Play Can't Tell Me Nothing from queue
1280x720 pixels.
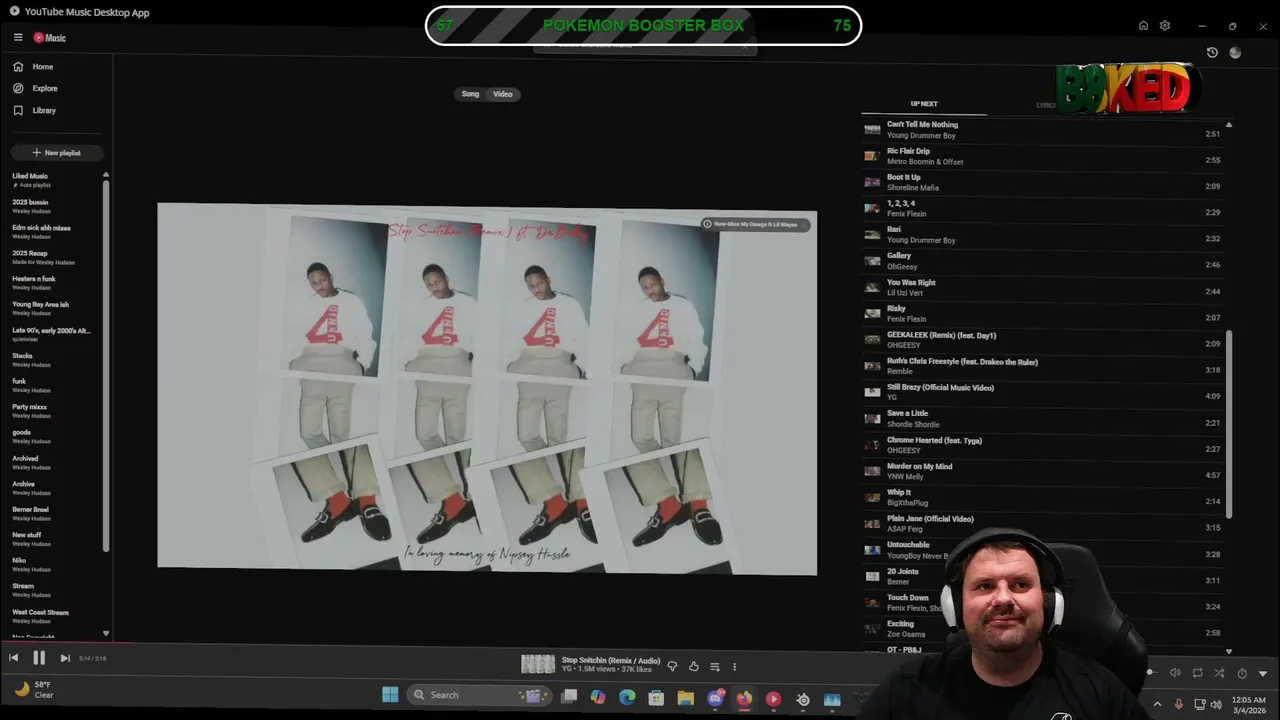[x=1041, y=130]
